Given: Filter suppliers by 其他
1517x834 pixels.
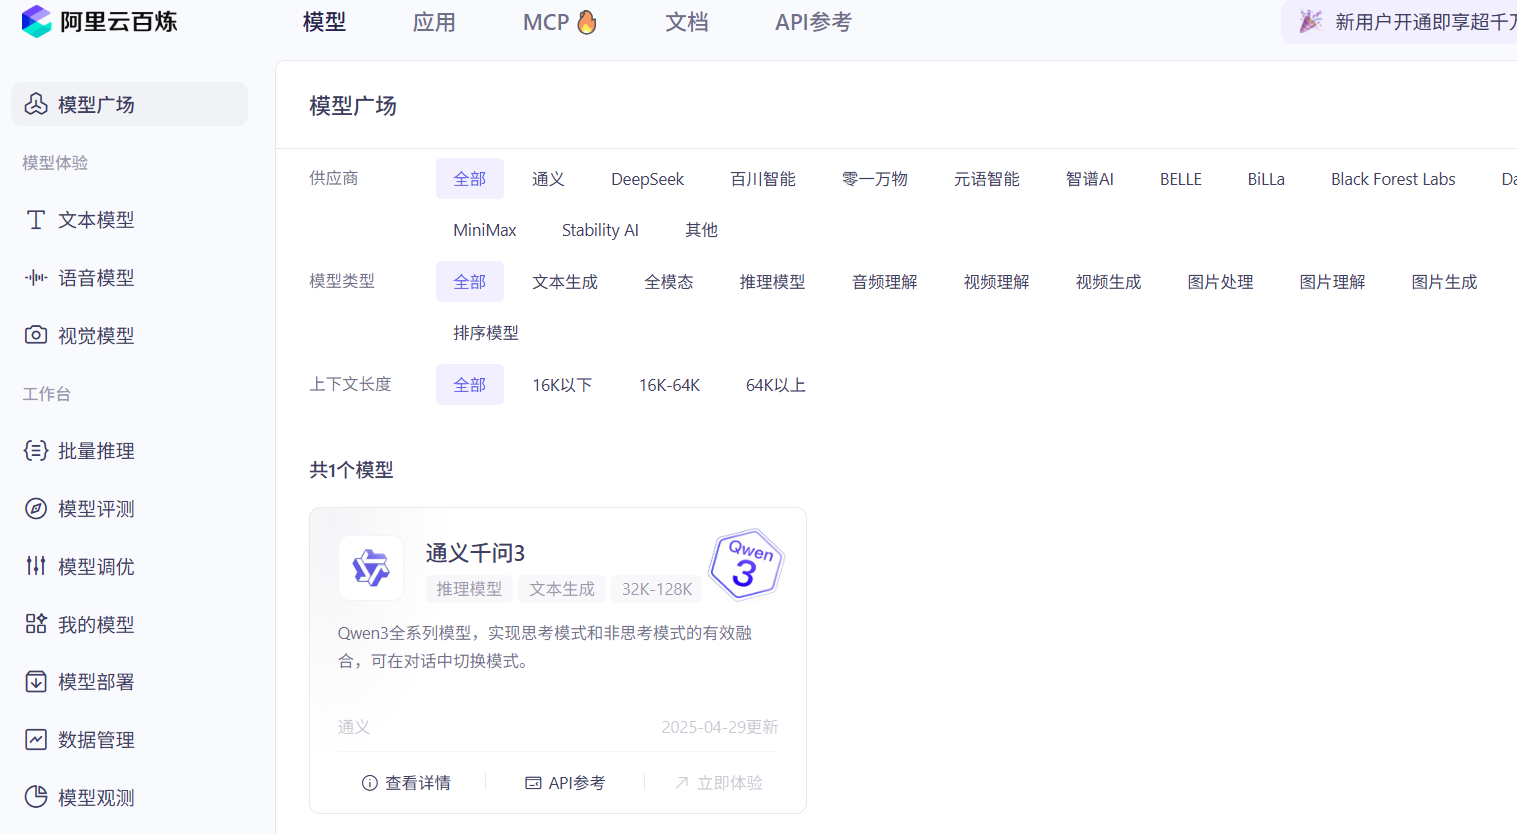Looking at the screenshot, I should 701,230.
